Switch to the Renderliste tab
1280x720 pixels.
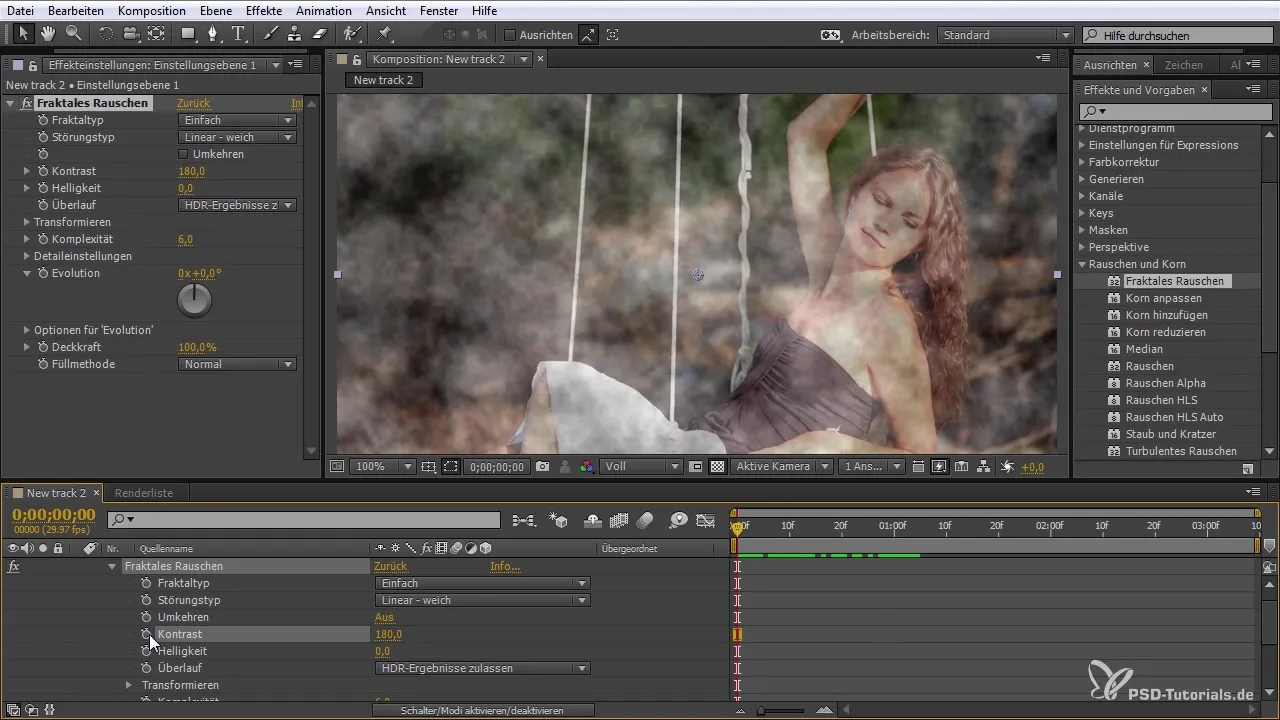[144, 493]
